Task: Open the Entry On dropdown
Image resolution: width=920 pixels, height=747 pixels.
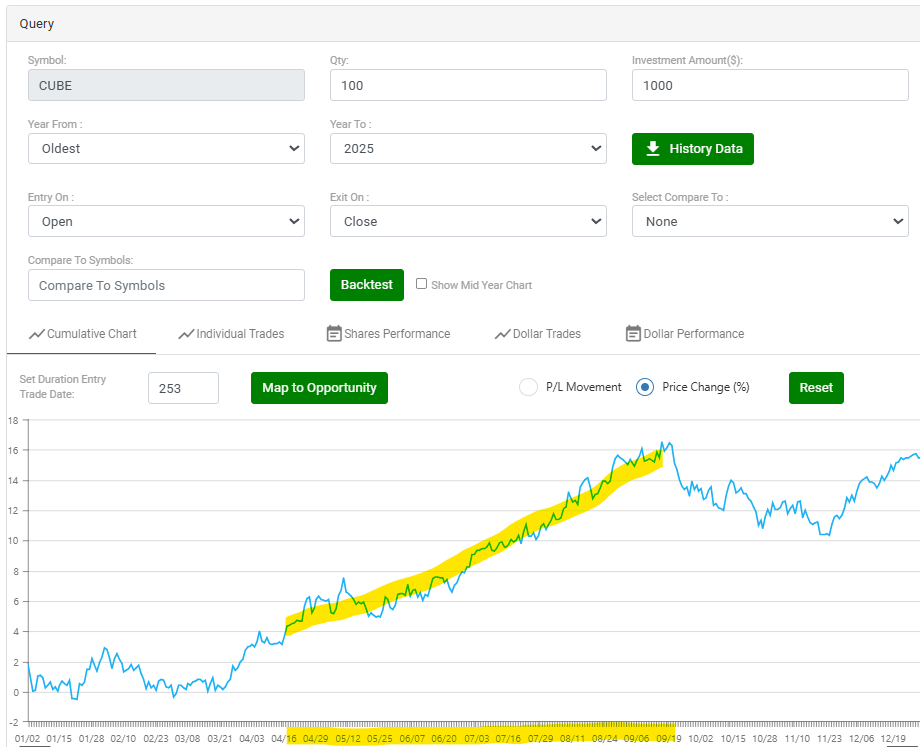Action: [166, 221]
